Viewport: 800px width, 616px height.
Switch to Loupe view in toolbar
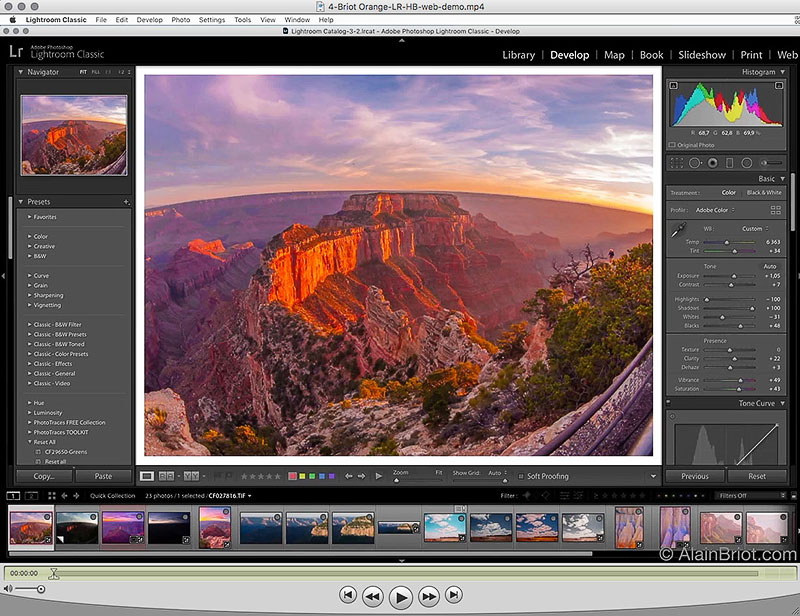click(147, 476)
